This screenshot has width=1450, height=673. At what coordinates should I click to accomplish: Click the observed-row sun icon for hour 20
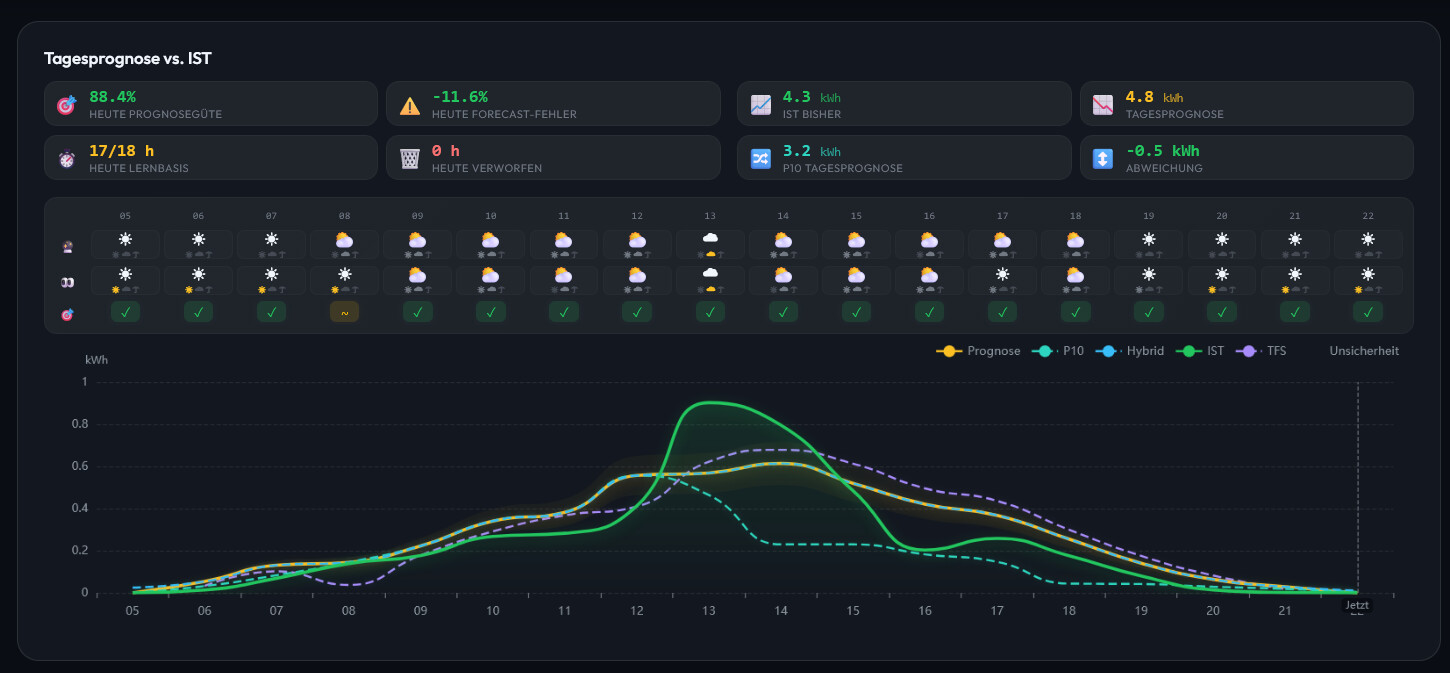(x=1222, y=274)
